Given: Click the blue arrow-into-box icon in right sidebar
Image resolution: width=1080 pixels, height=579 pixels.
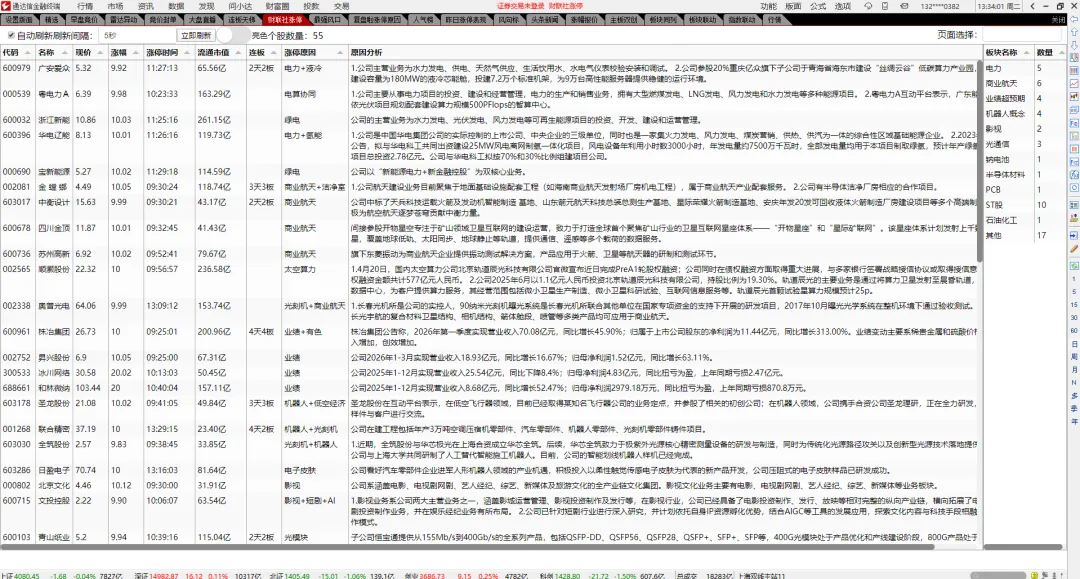Looking at the screenshot, I should click(1074, 235).
